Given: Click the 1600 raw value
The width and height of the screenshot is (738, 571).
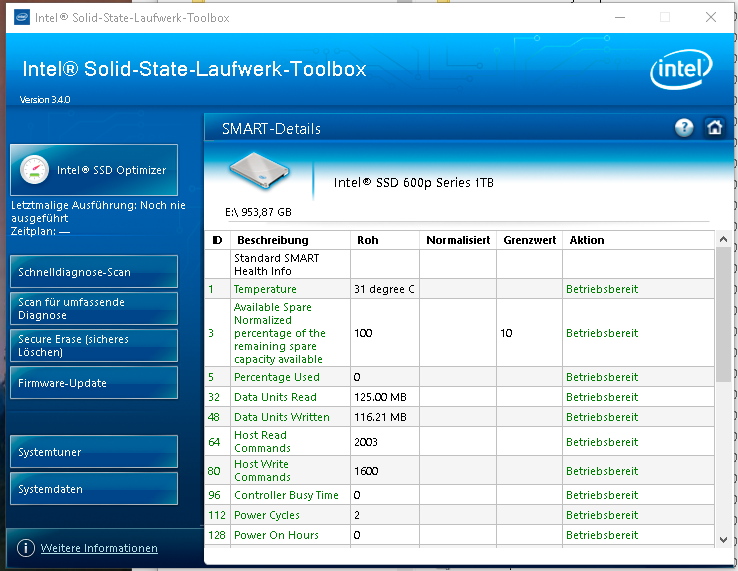Looking at the screenshot, I should click(366, 471).
